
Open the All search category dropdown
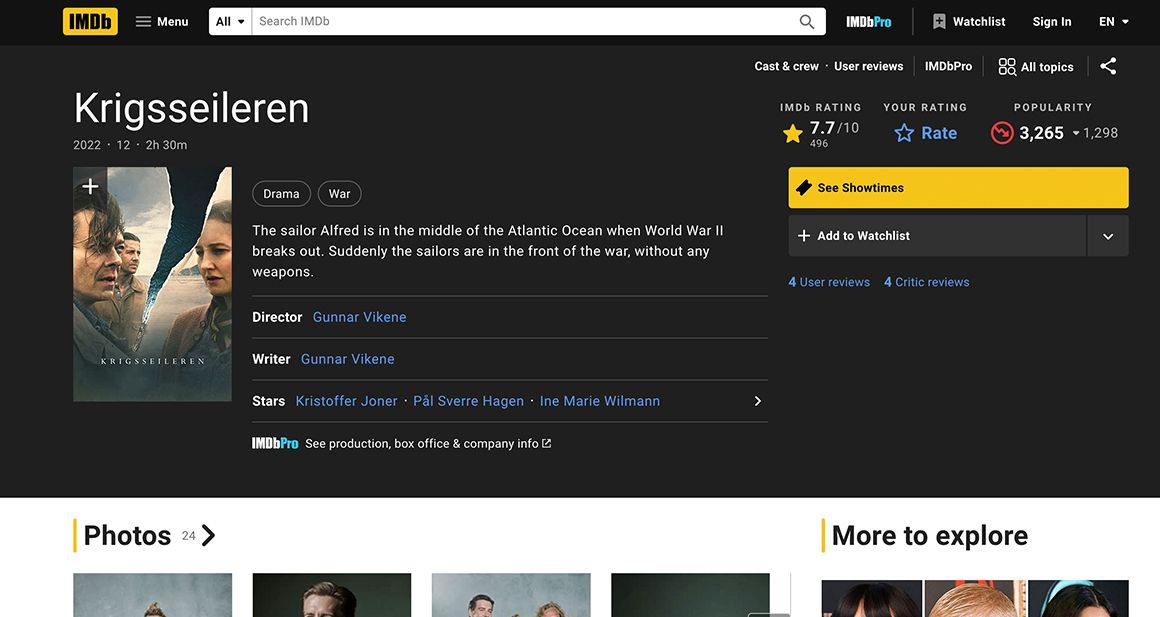click(230, 21)
